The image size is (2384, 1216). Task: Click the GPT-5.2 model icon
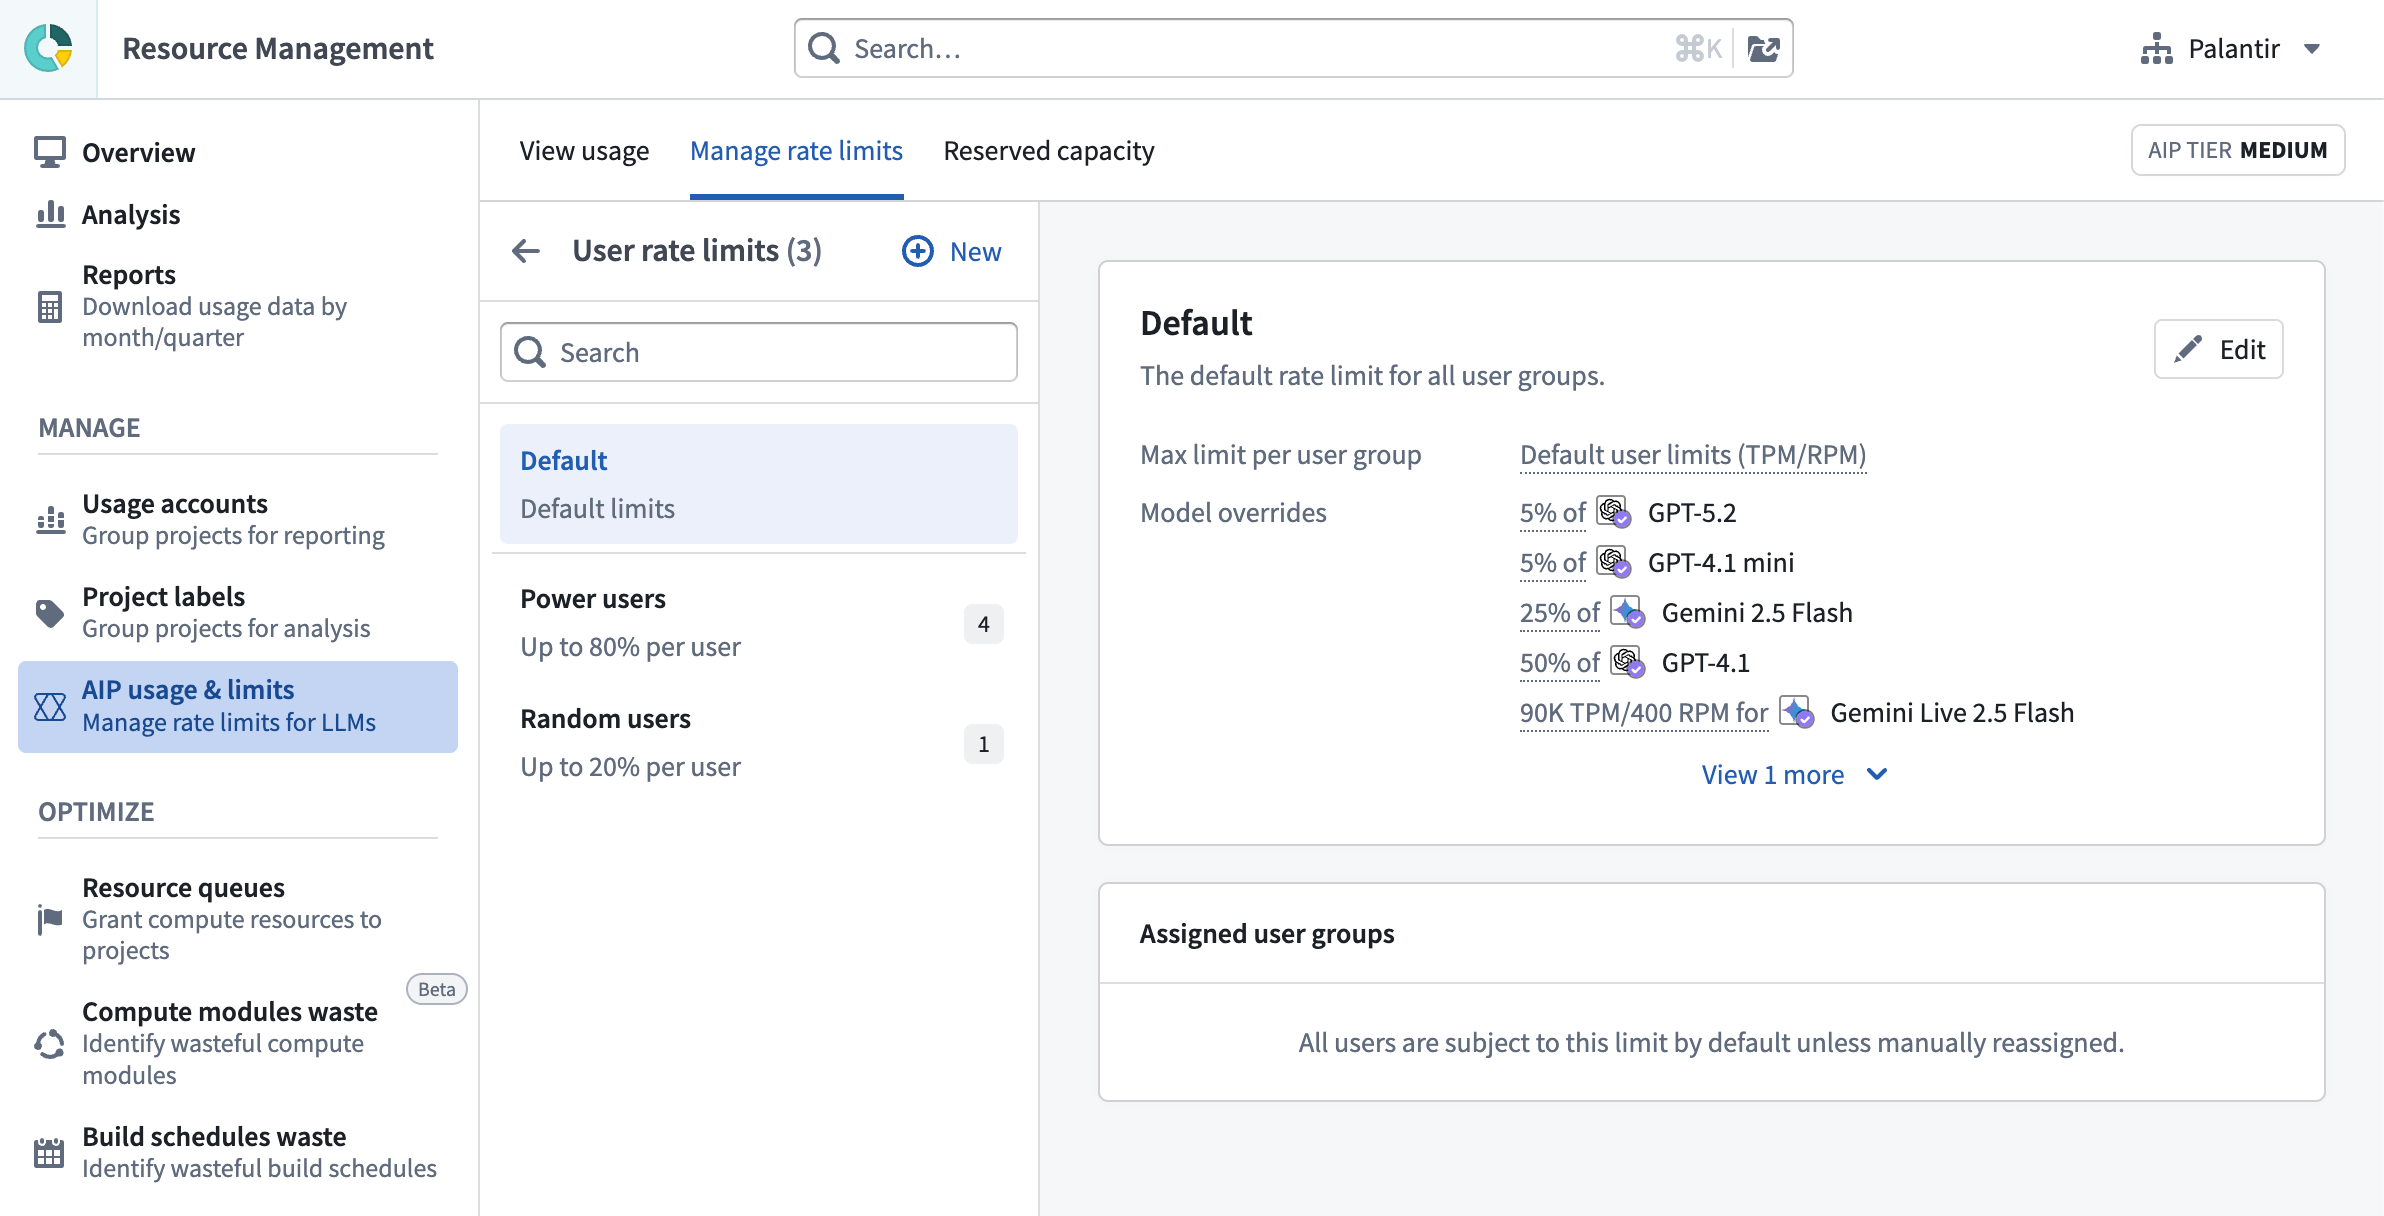[1614, 512]
